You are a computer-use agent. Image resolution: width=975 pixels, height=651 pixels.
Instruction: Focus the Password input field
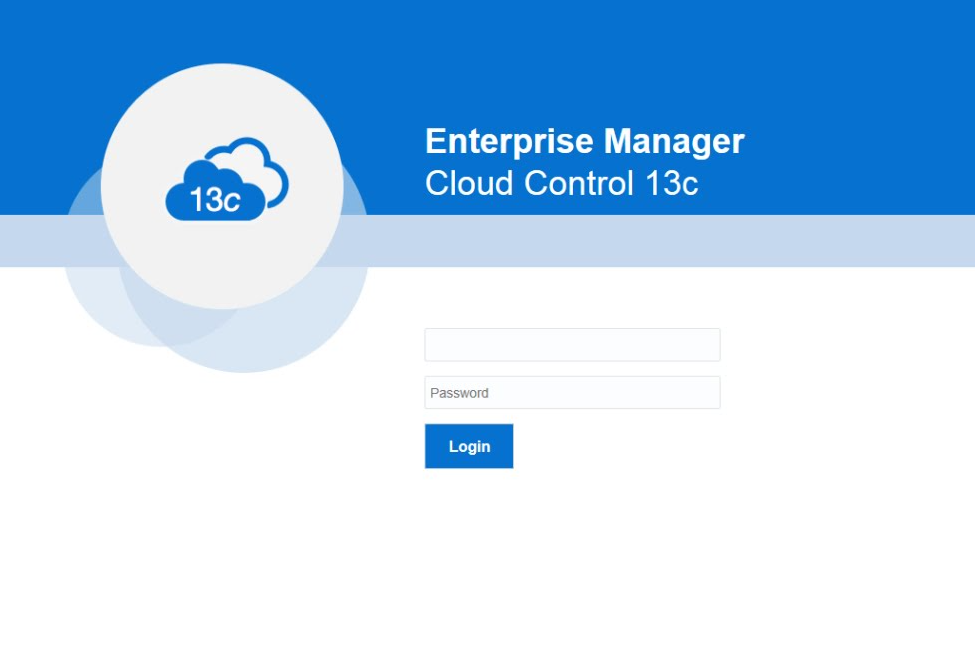tap(572, 392)
